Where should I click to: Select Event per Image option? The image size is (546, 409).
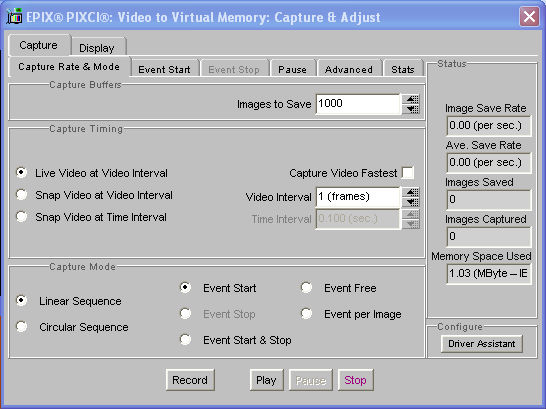click(306, 314)
